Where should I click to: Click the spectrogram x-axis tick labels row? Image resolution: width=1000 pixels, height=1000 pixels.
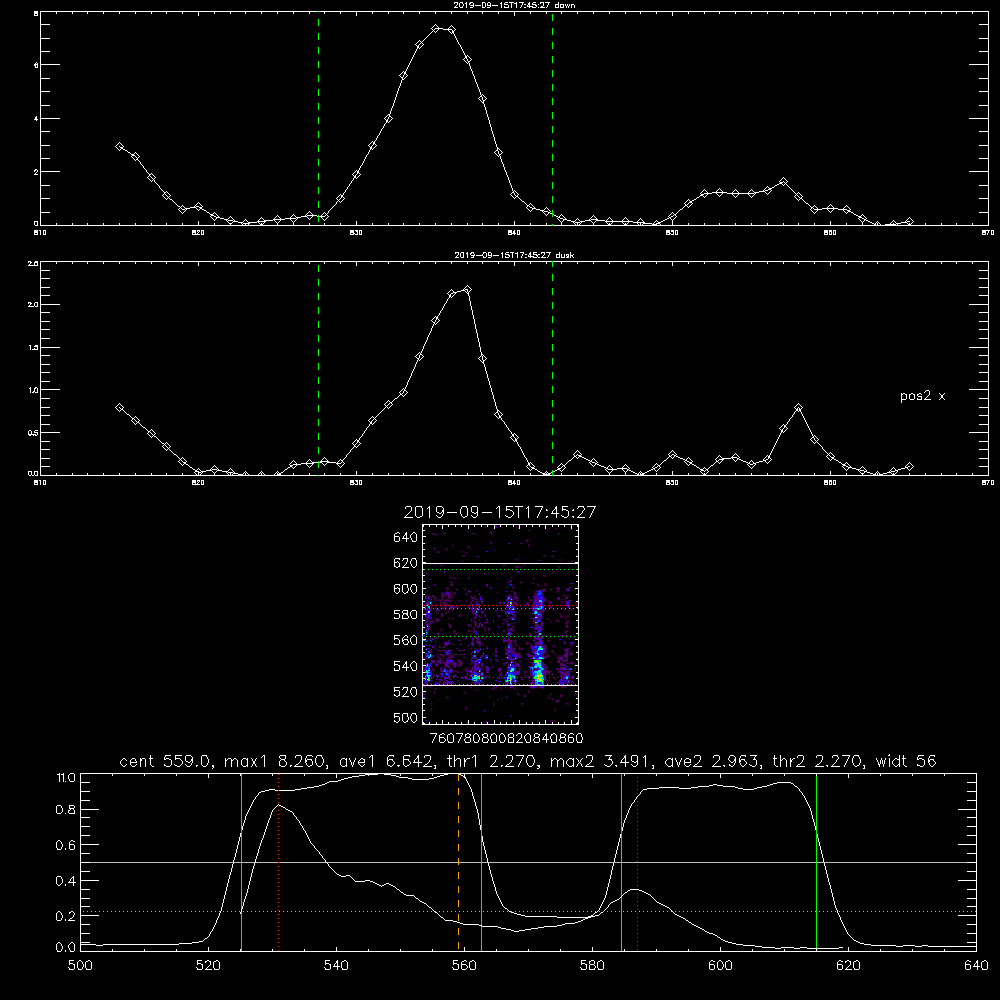pyautogui.click(x=507, y=739)
